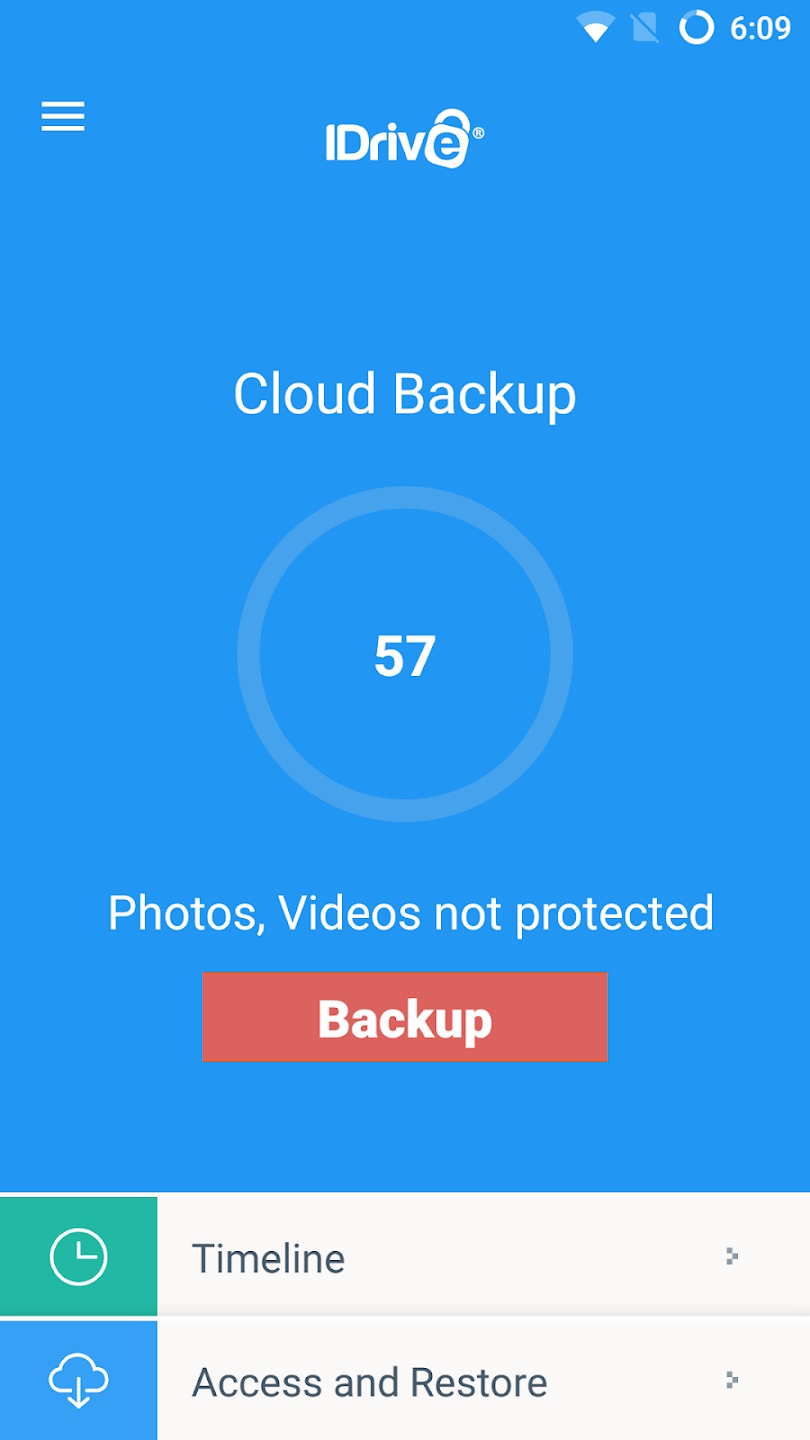Image resolution: width=810 pixels, height=1440 pixels.
Task: Tap the no SIM card icon
Action: tap(646, 28)
